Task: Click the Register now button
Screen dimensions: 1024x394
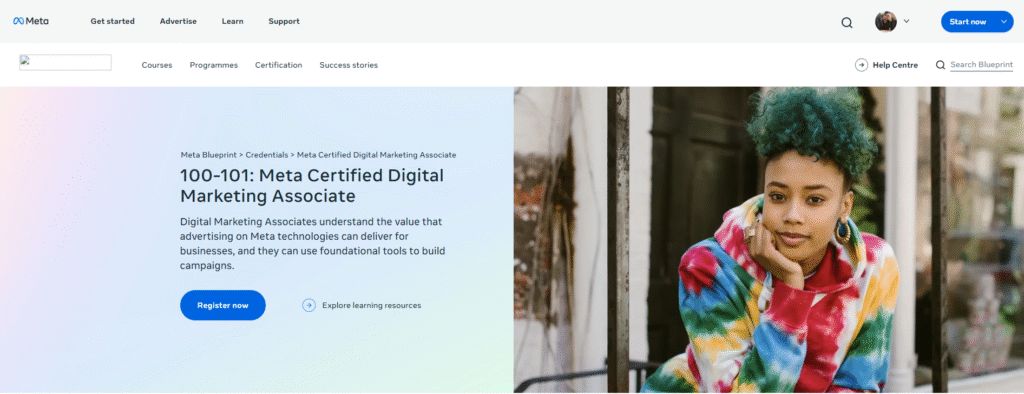Action: pyautogui.click(x=223, y=305)
